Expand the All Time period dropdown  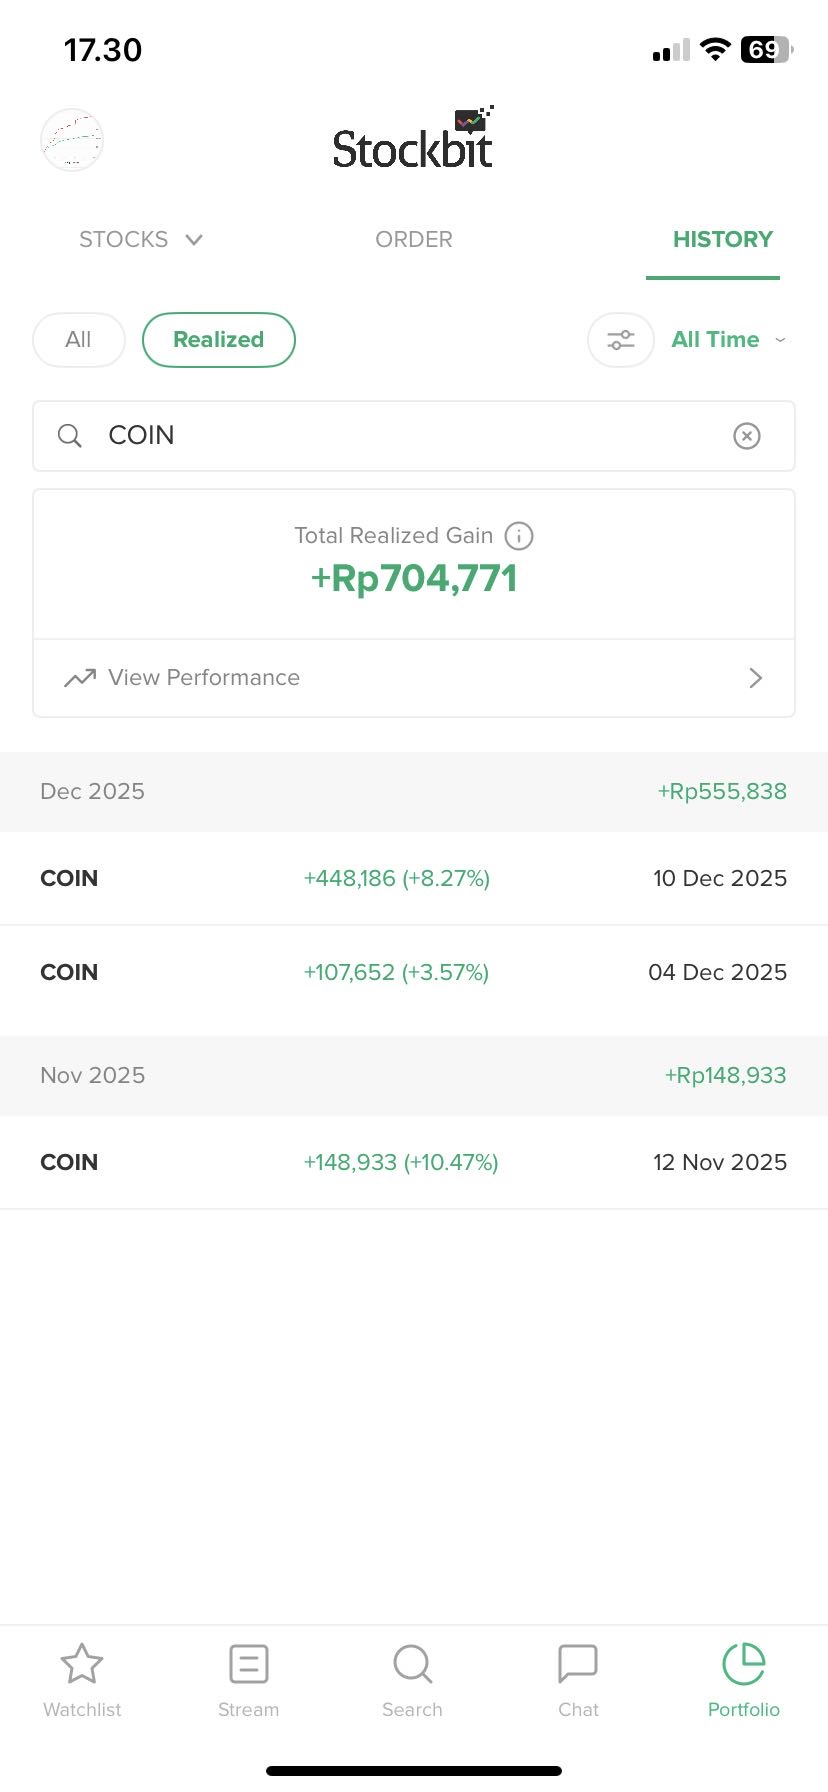coord(728,340)
